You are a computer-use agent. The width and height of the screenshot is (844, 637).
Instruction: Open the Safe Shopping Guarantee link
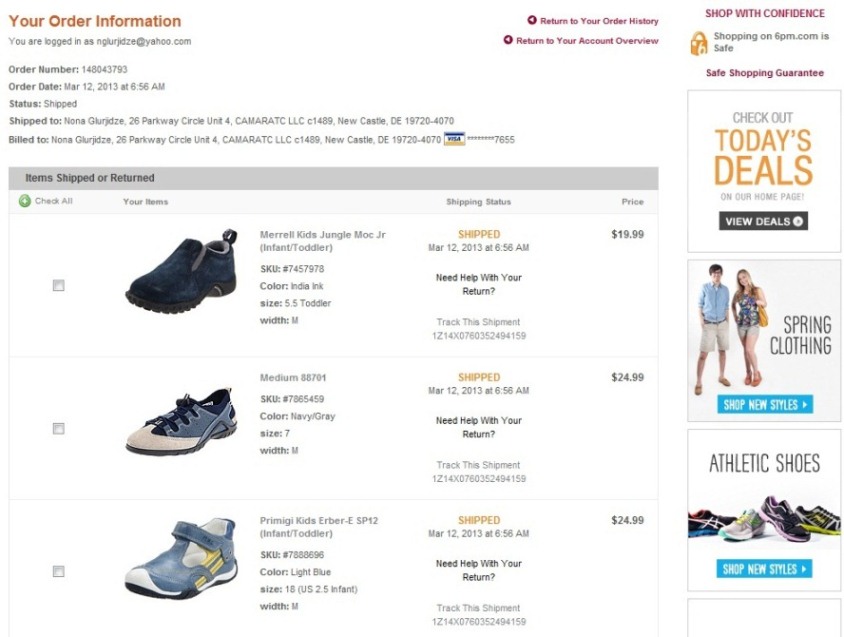(x=764, y=73)
